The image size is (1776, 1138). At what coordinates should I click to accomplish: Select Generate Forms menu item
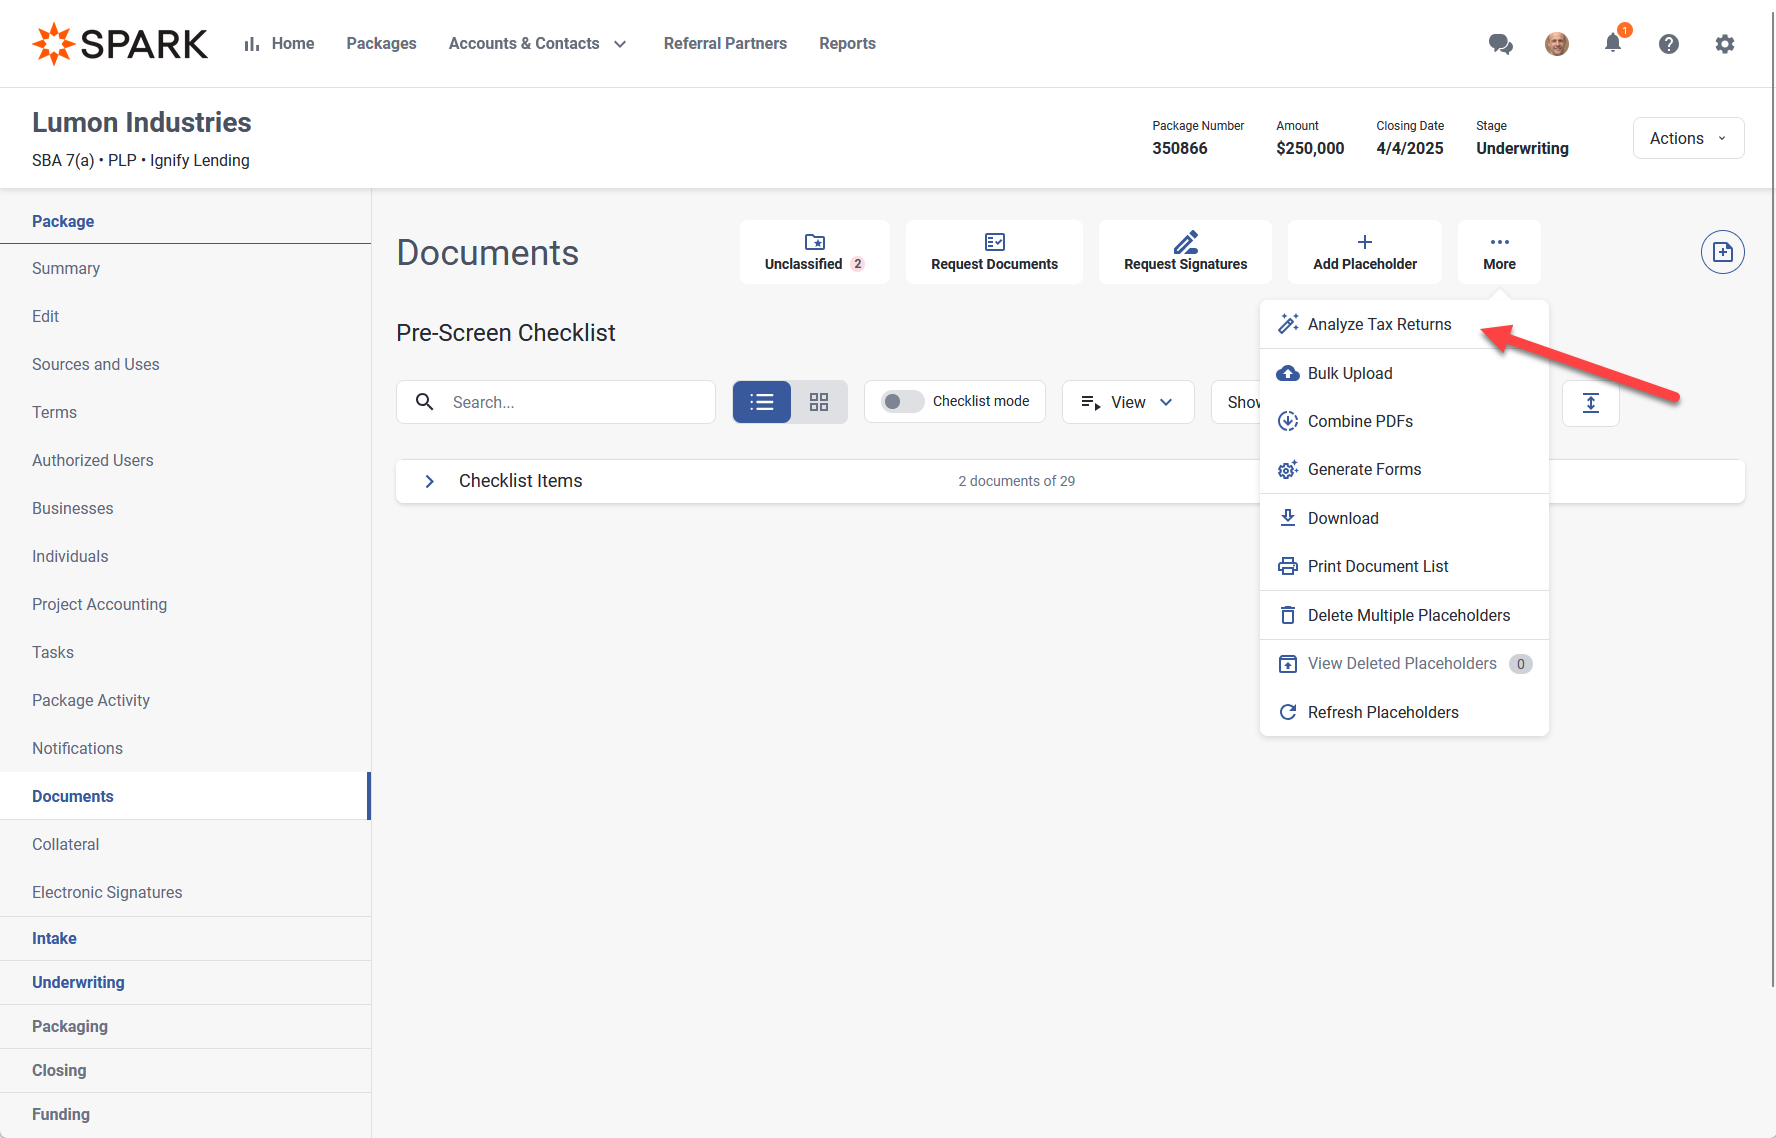tap(1404, 469)
